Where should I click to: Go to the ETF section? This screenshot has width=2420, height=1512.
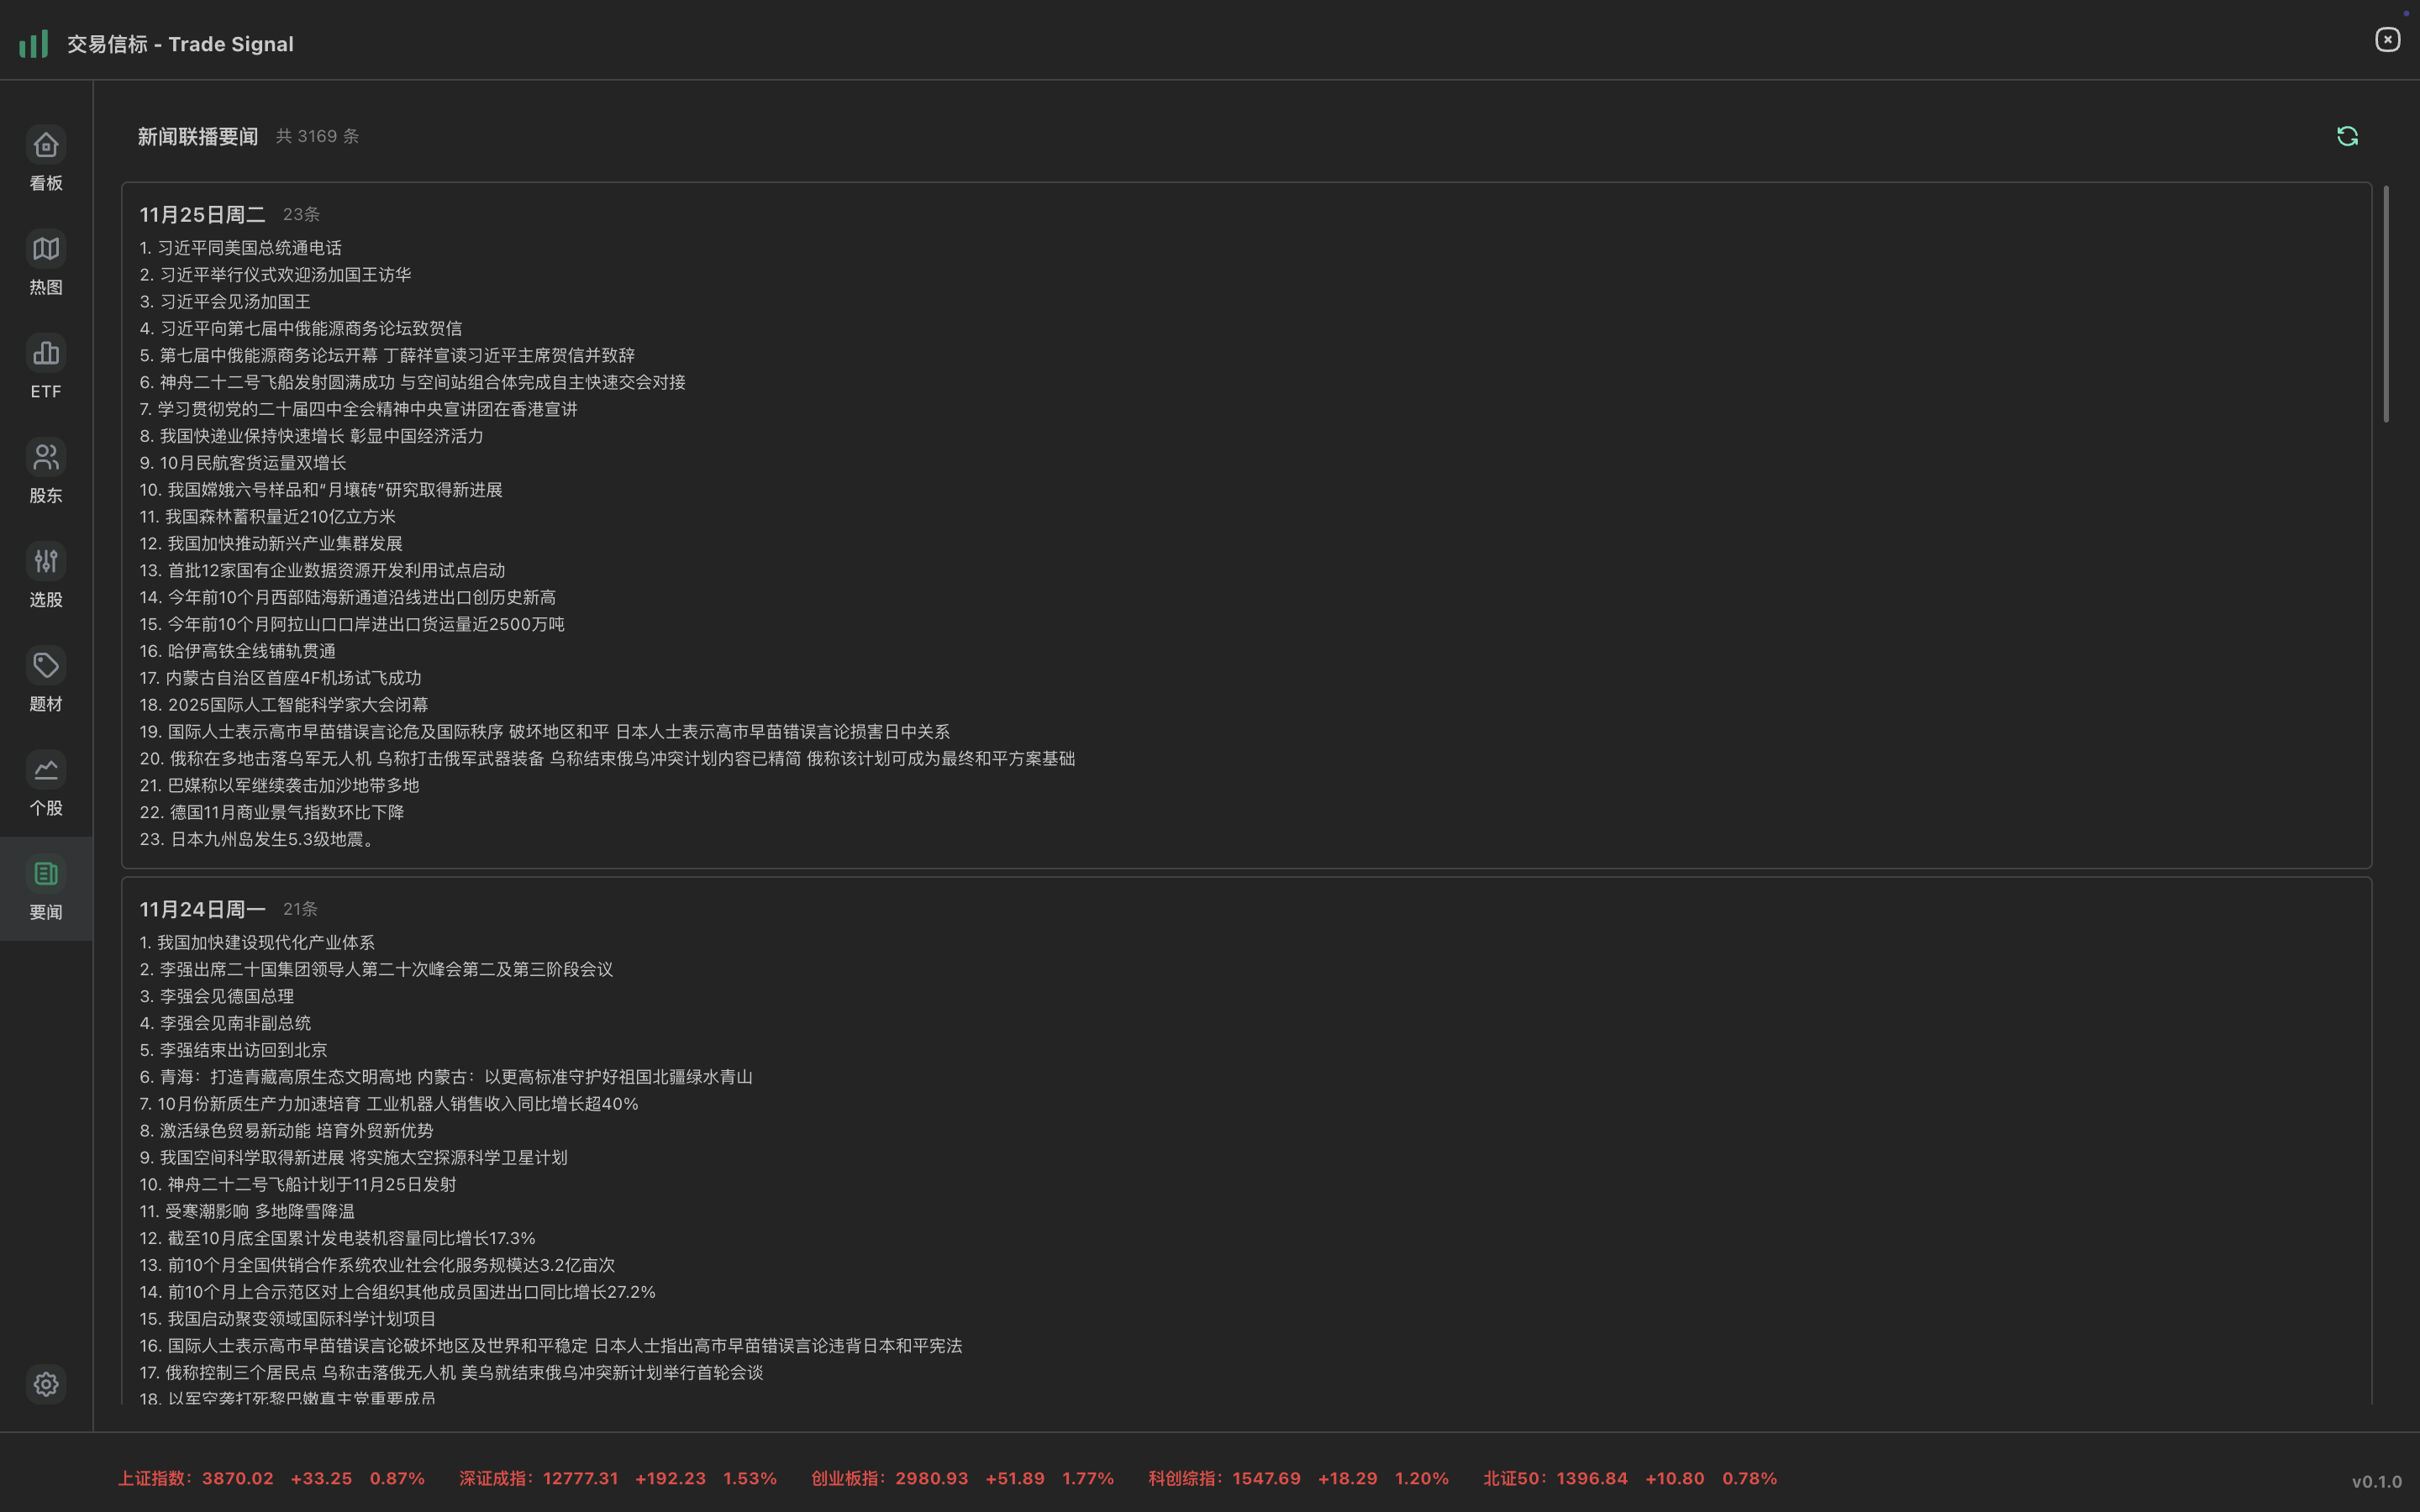(46, 354)
